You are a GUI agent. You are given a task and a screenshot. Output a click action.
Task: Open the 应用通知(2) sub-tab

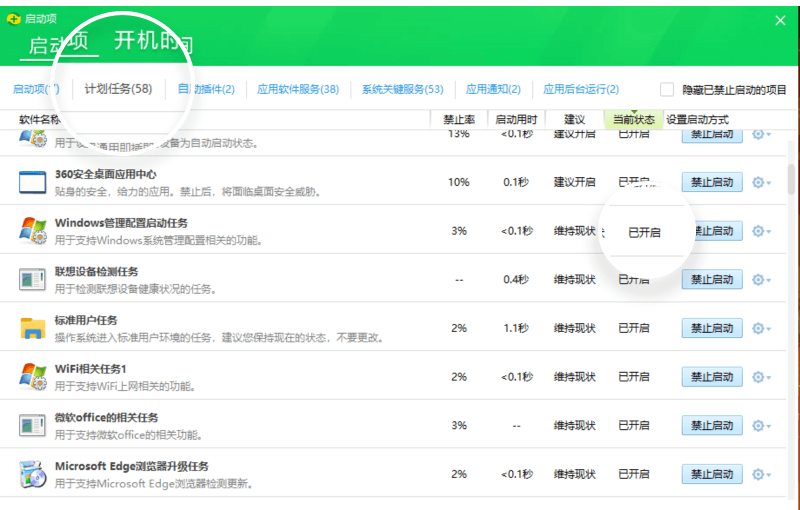(x=493, y=89)
